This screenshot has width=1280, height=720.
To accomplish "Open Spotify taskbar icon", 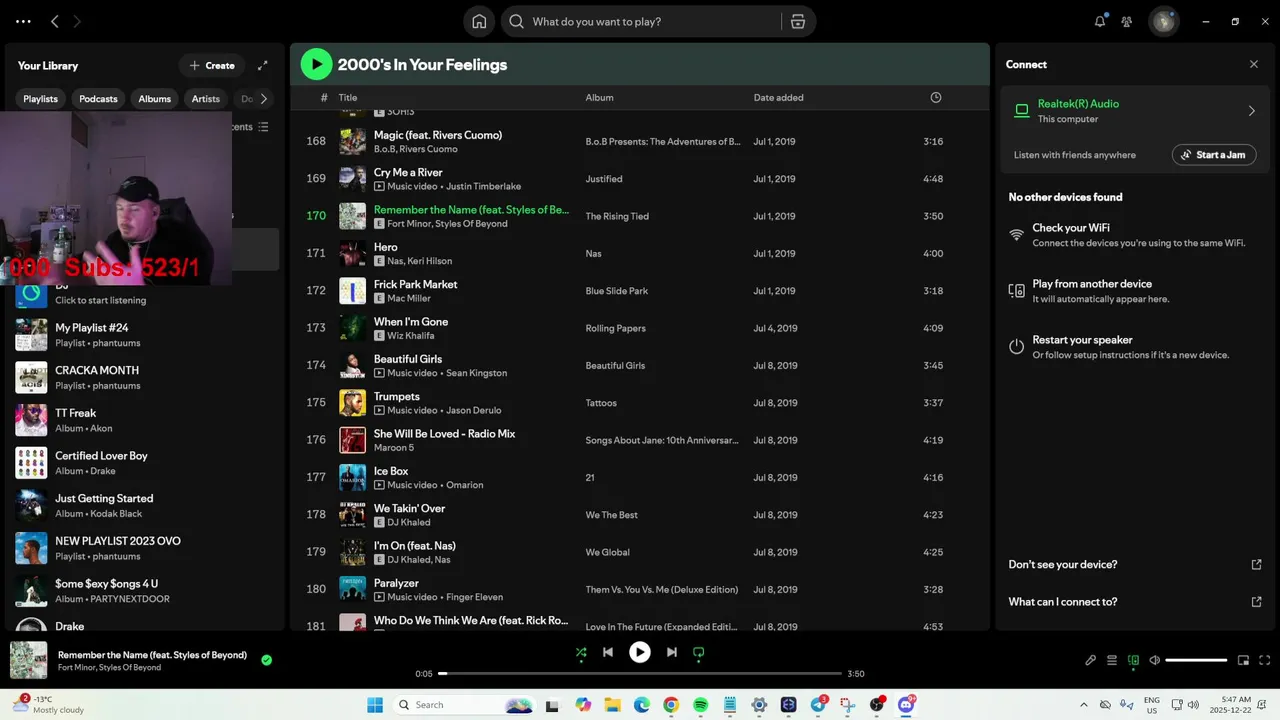I will (700, 705).
